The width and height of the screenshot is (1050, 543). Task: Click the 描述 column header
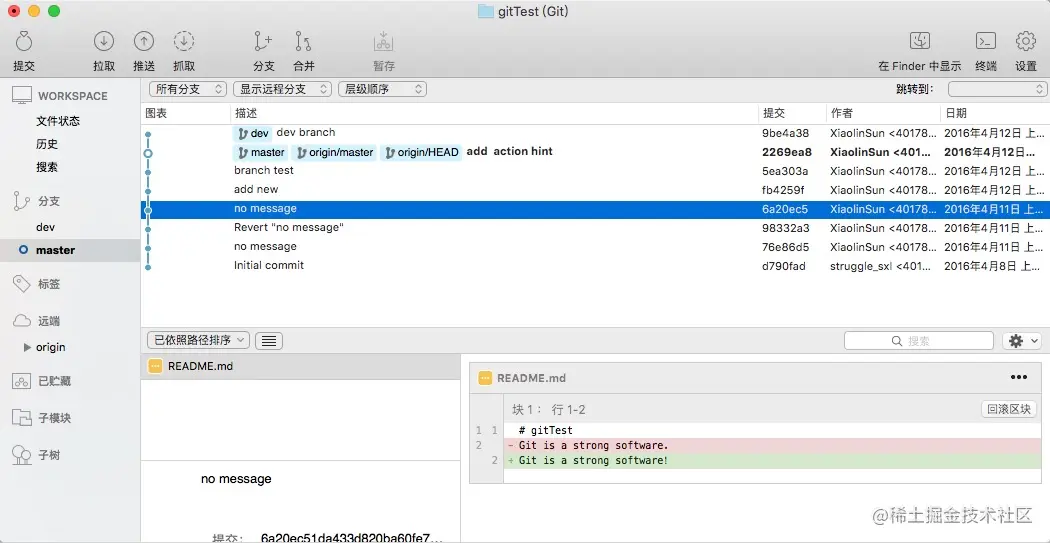[x=494, y=114]
